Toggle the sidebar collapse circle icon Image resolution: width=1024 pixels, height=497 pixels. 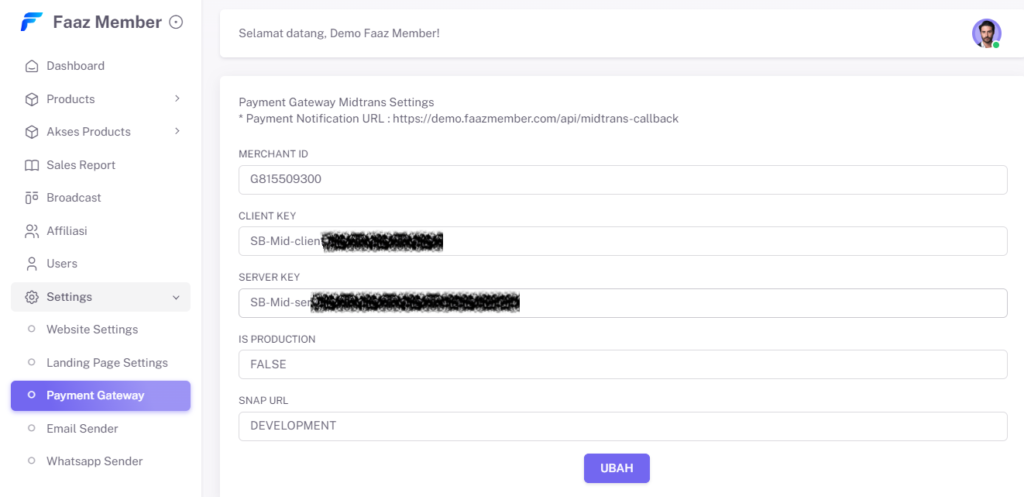[176, 22]
